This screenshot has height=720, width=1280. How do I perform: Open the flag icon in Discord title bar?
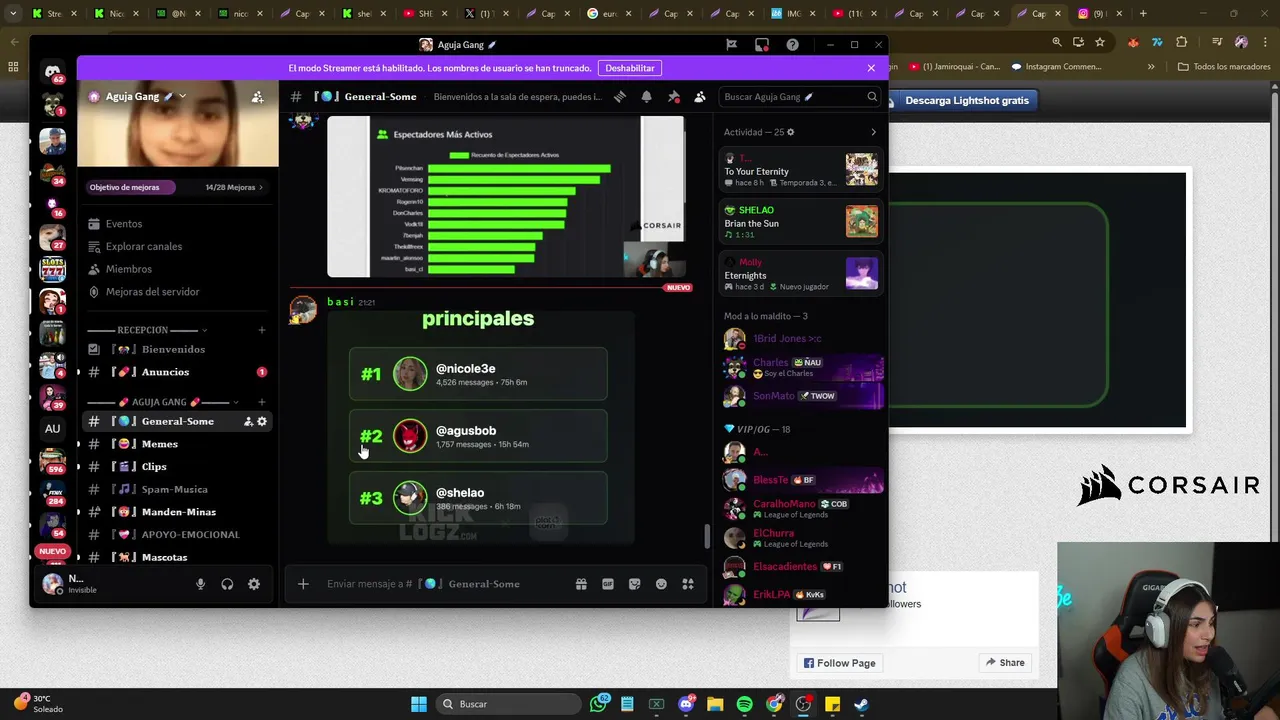(x=732, y=45)
